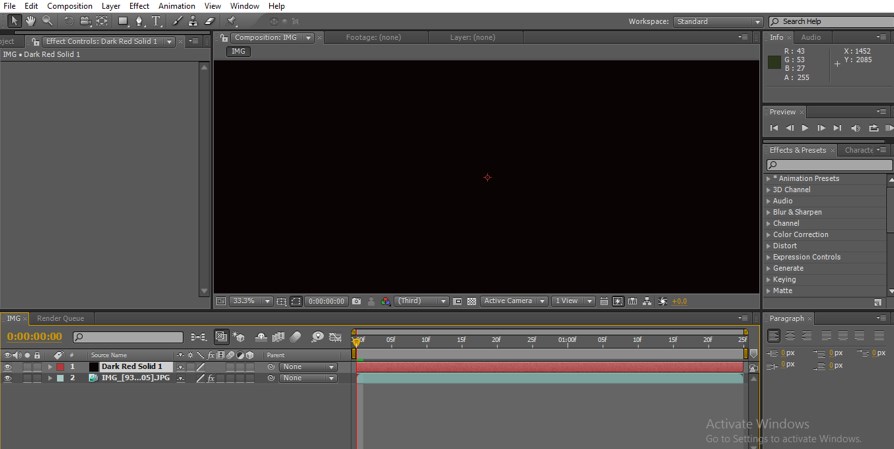This screenshot has height=449, width=894.
Task: Toggle the fx switch on IMG layer
Action: coord(210,379)
